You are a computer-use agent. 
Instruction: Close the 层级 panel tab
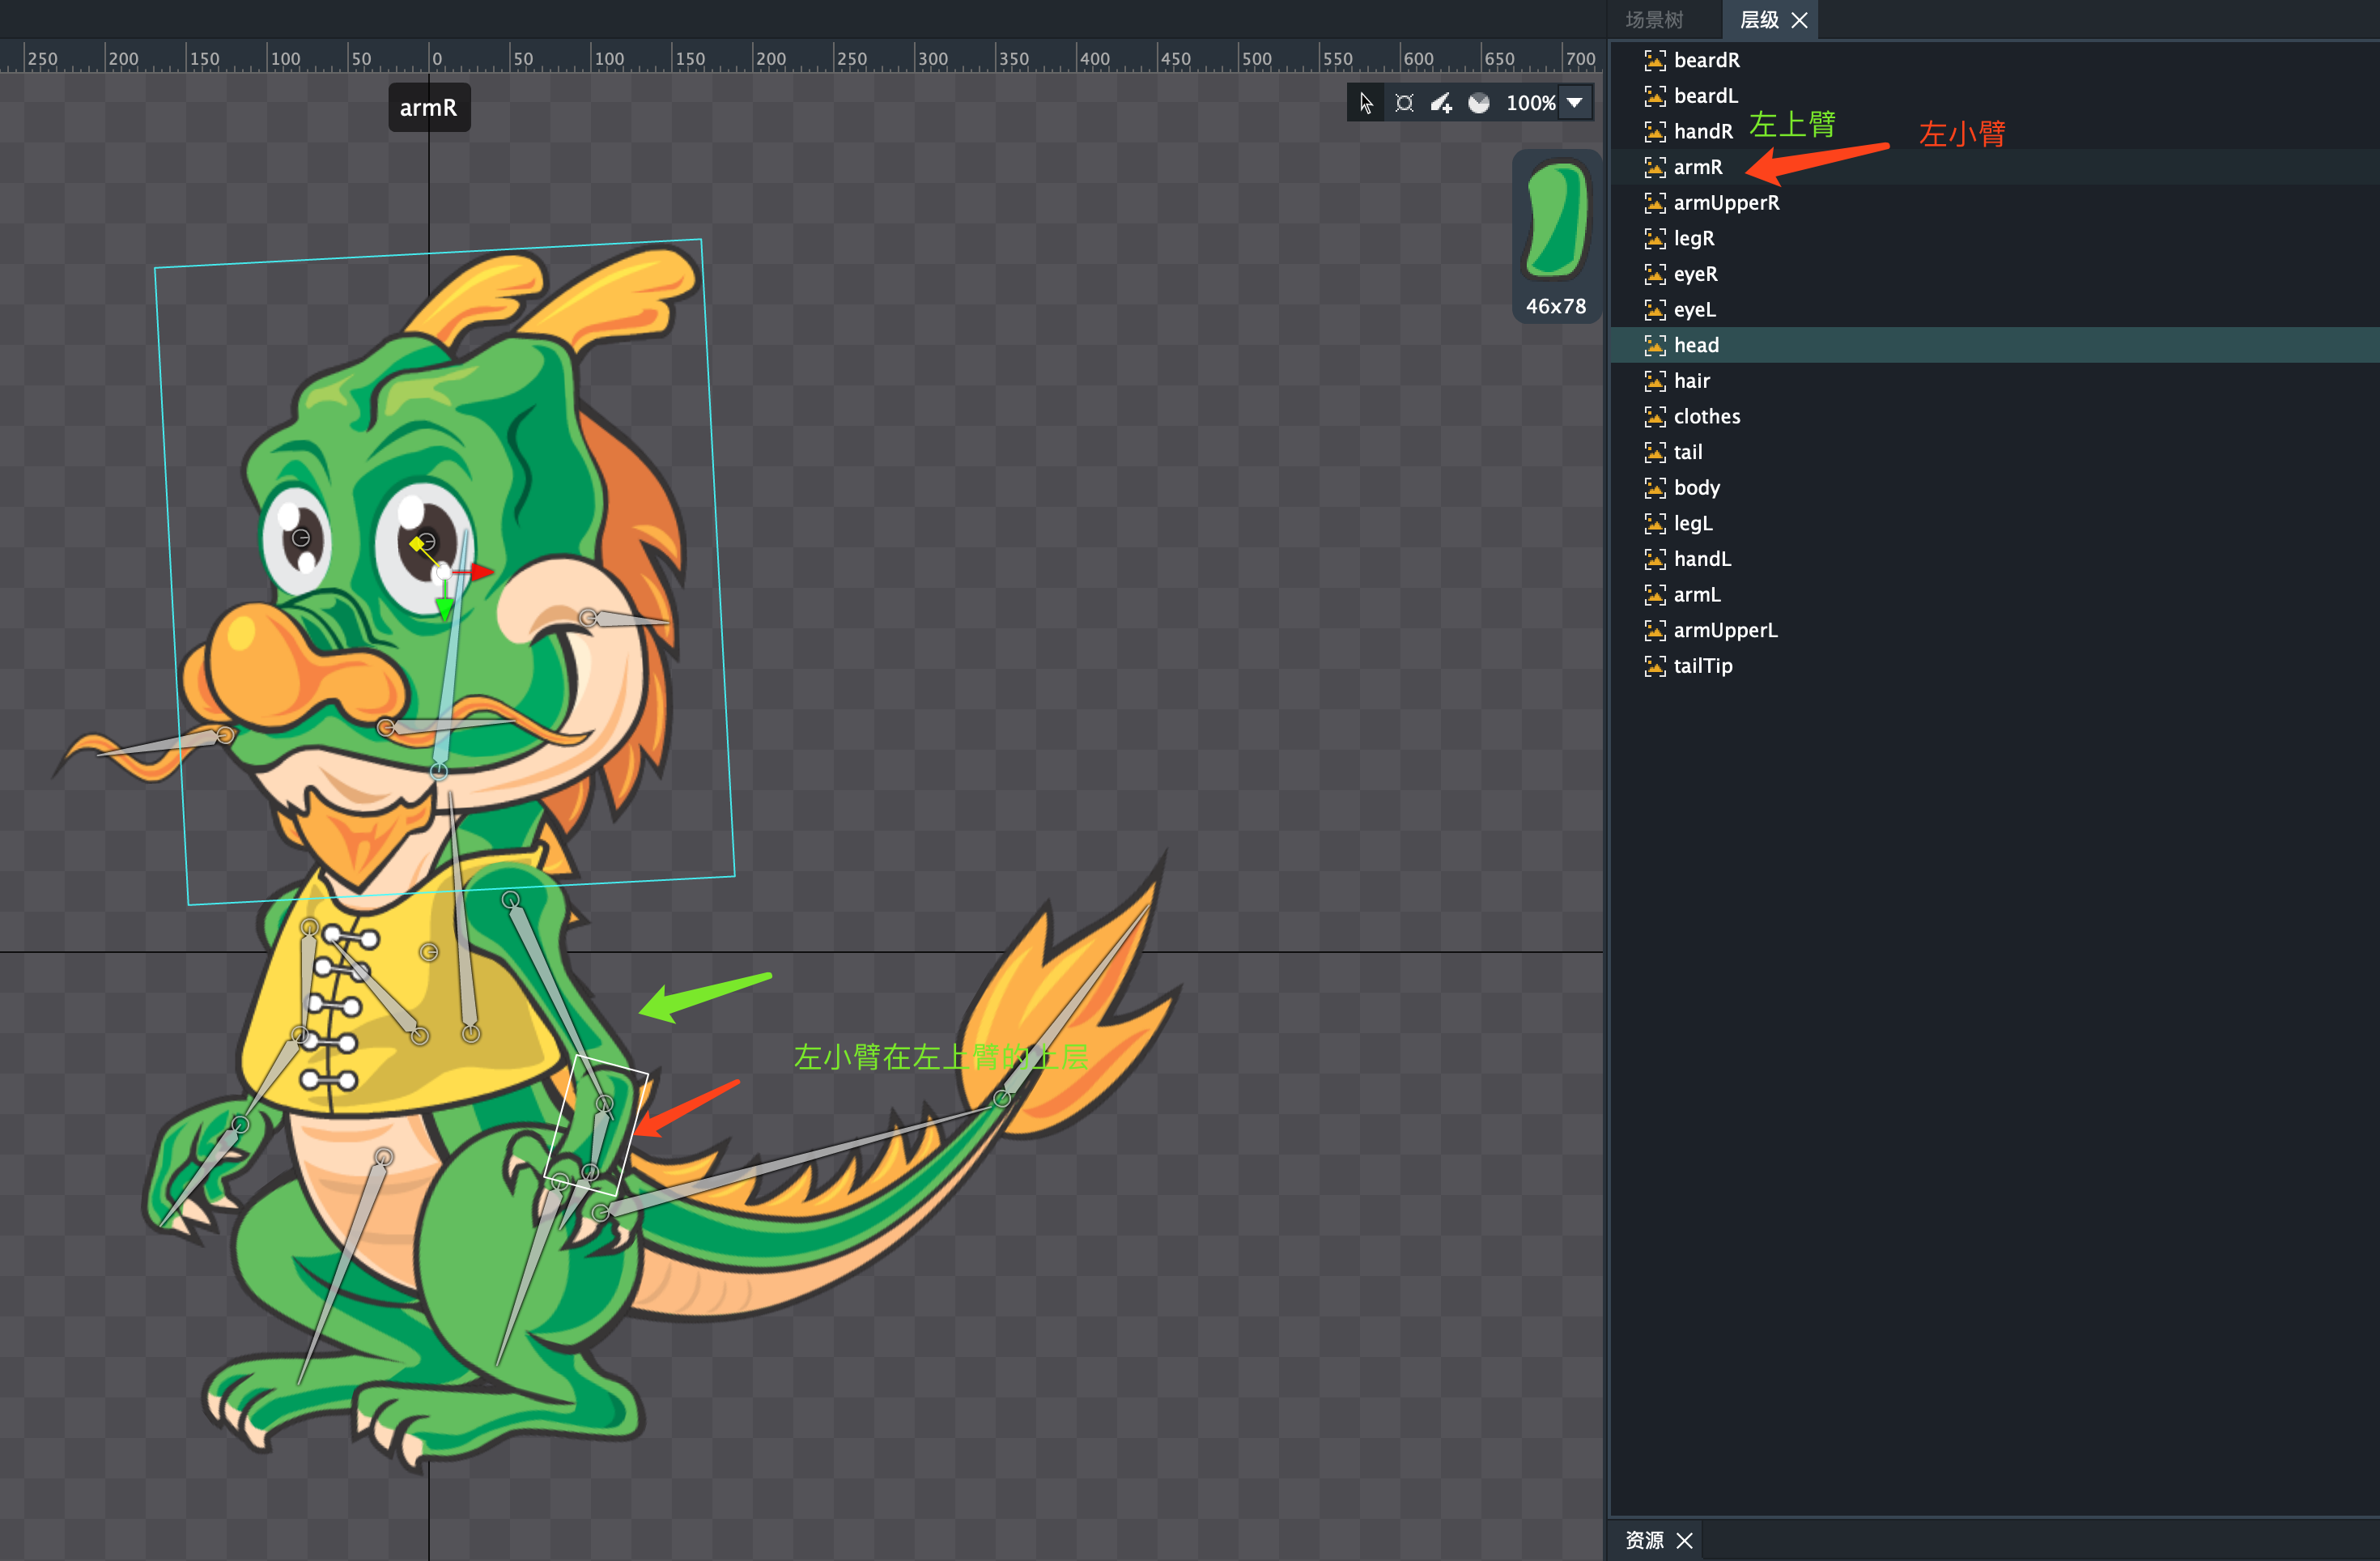tap(1800, 20)
